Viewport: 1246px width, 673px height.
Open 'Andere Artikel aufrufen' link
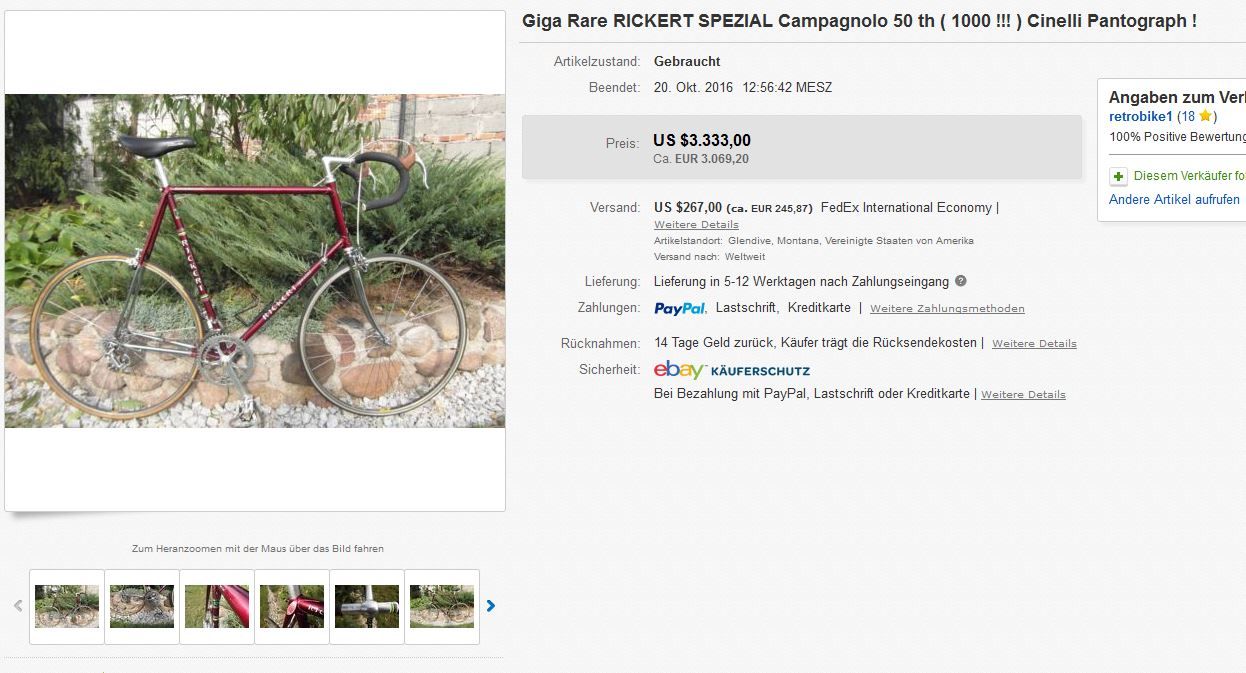[x=1174, y=200]
